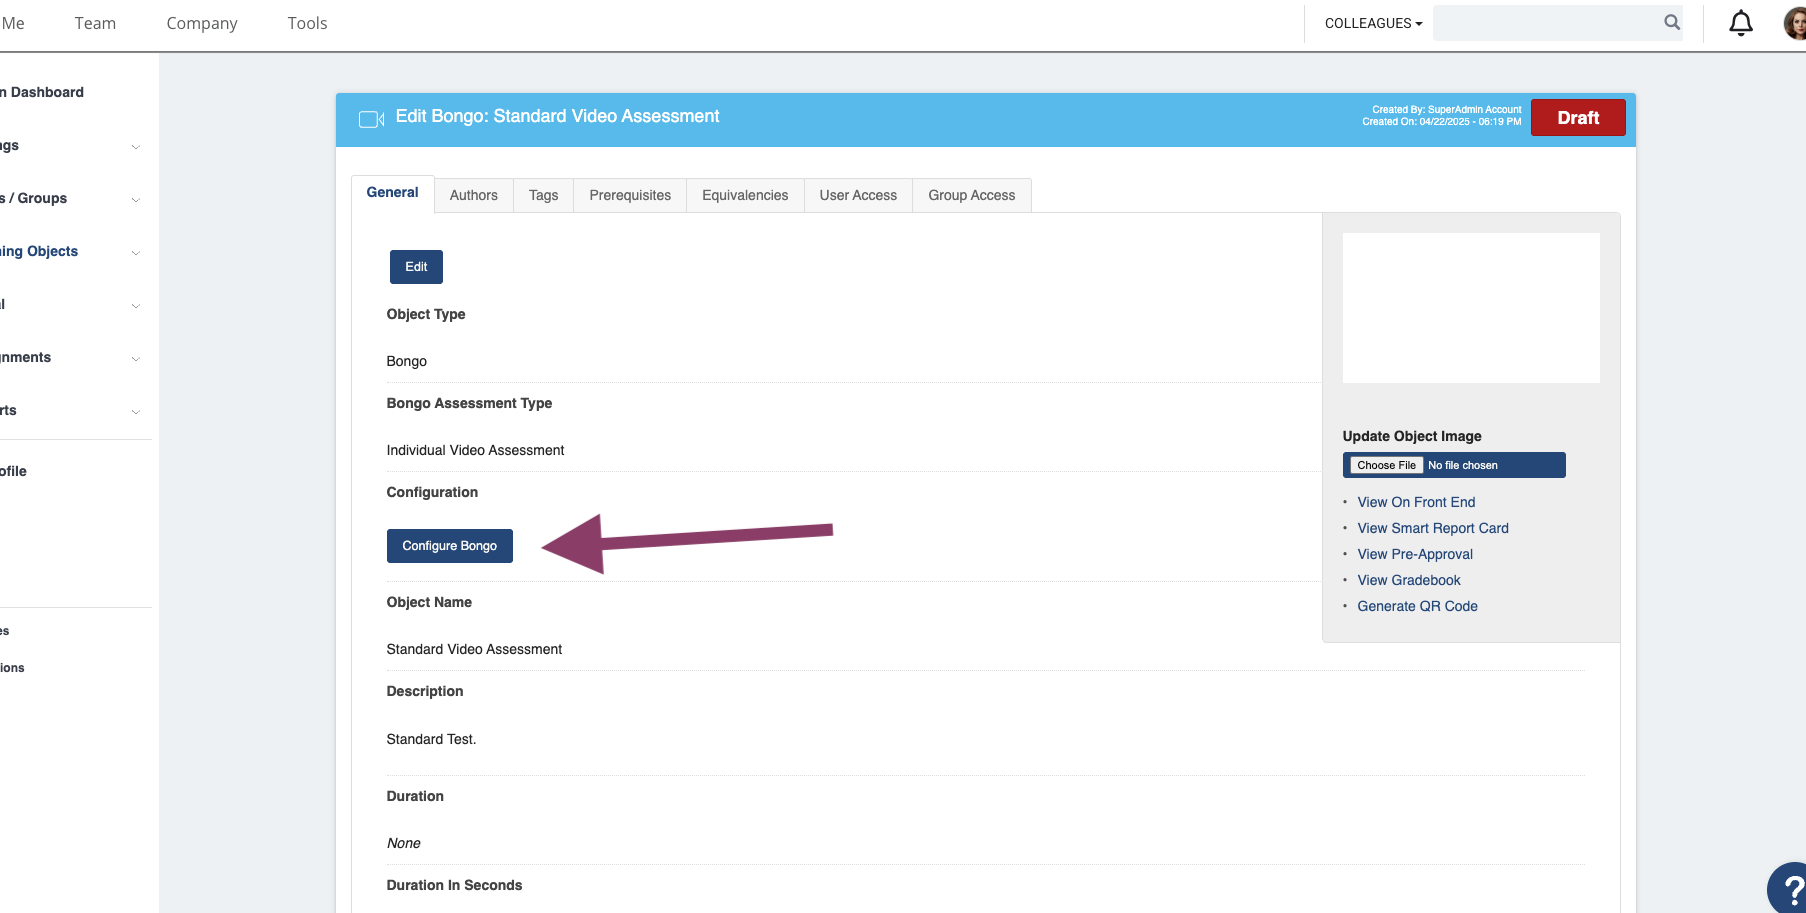
Task: Click the 'Individual Video Assessment' value
Action: 475,450
